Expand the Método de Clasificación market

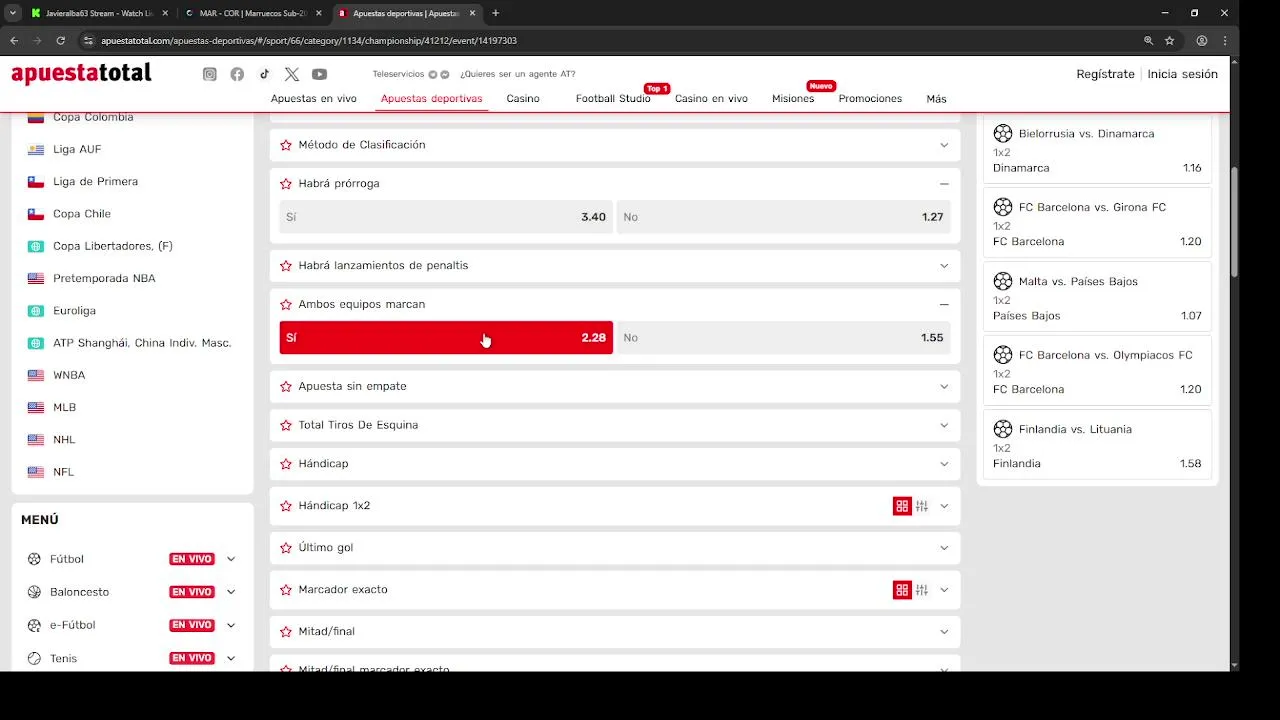point(943,145)
